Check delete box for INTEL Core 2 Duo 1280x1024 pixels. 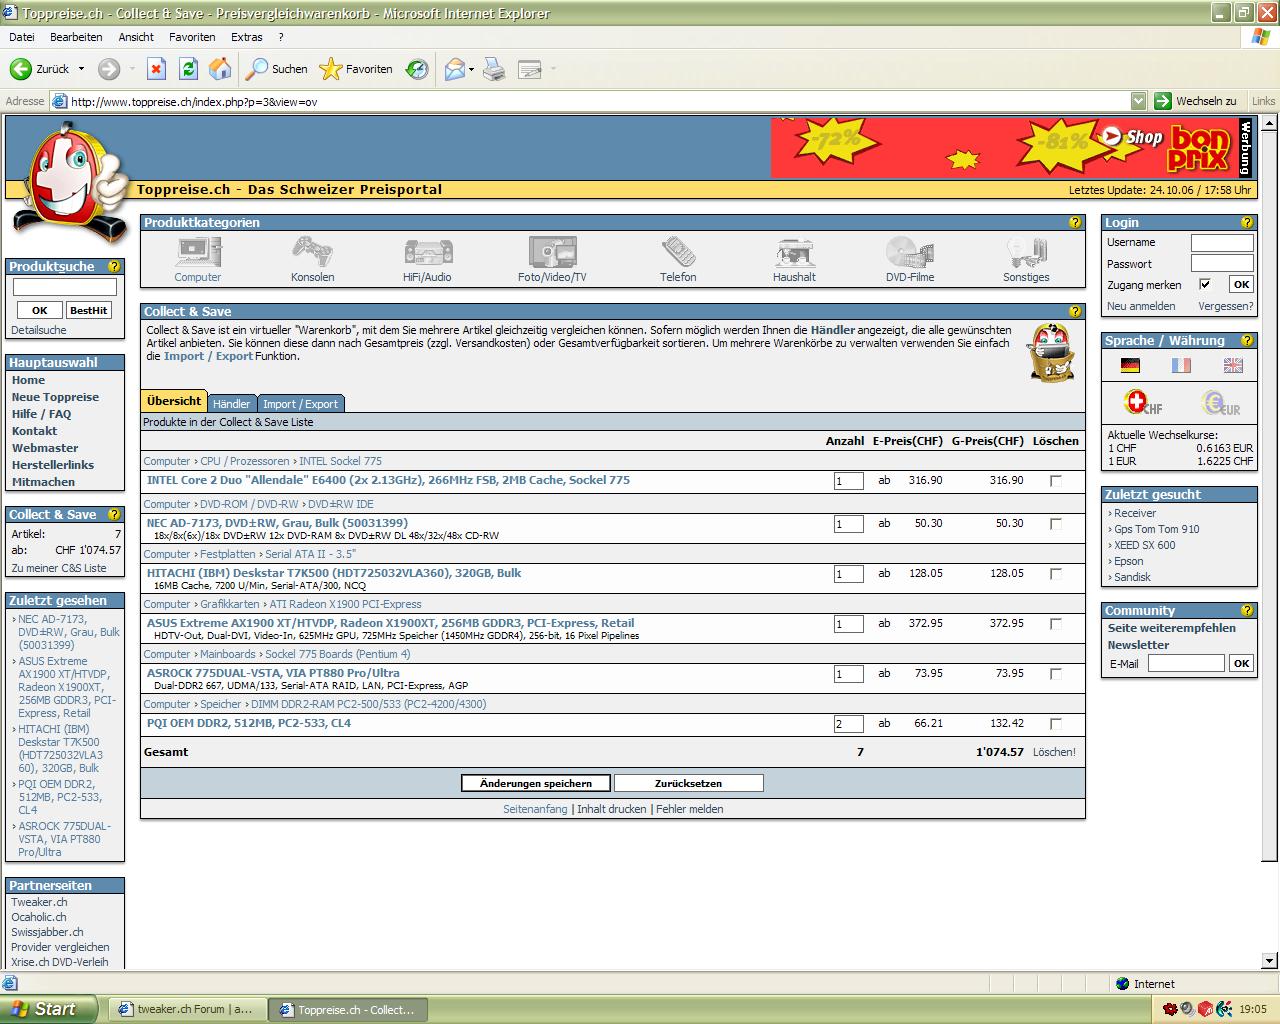[1055, 481]
